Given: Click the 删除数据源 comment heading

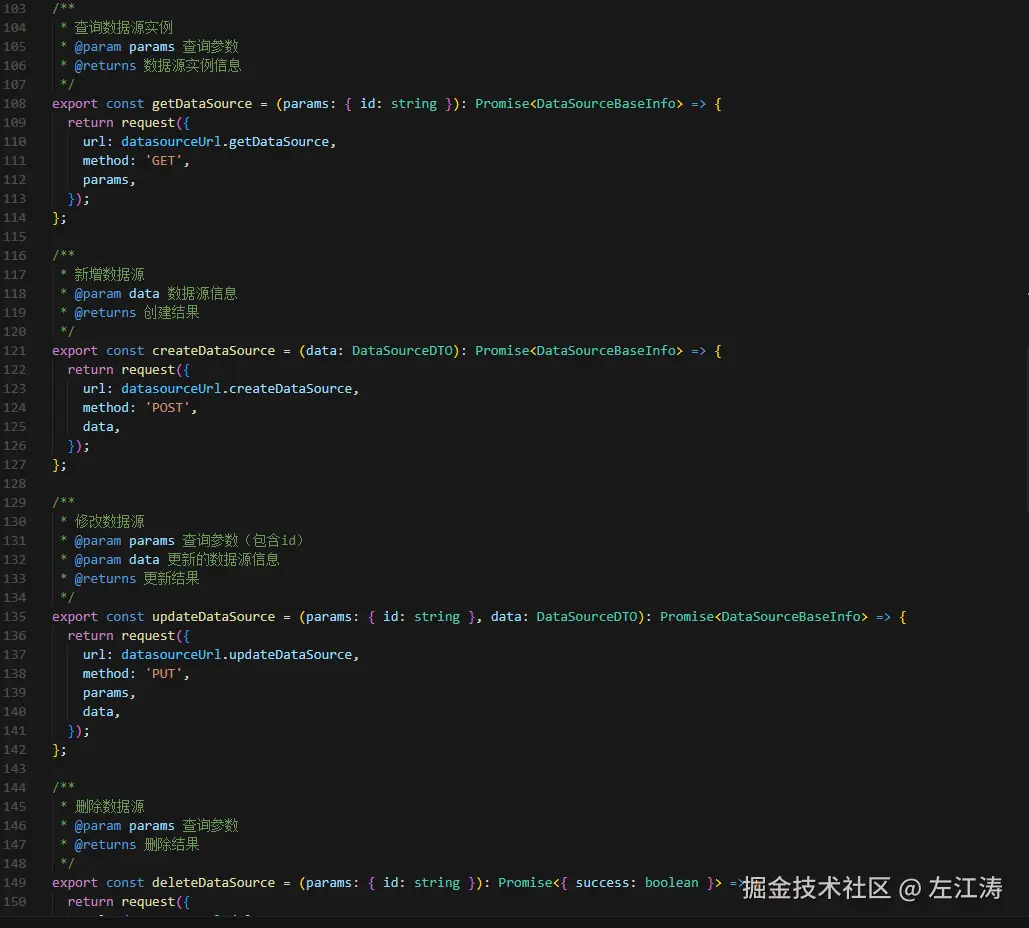Looking at the screenshot, I should 109,806.
